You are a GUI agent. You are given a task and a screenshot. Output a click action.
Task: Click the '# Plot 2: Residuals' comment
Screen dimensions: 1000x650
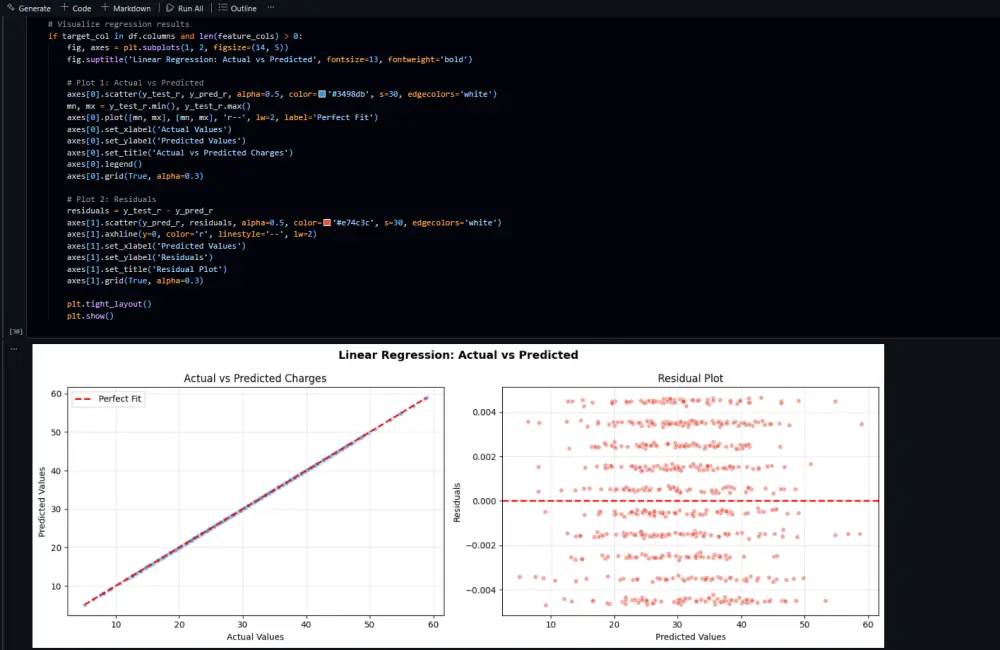tap(112, 199)
